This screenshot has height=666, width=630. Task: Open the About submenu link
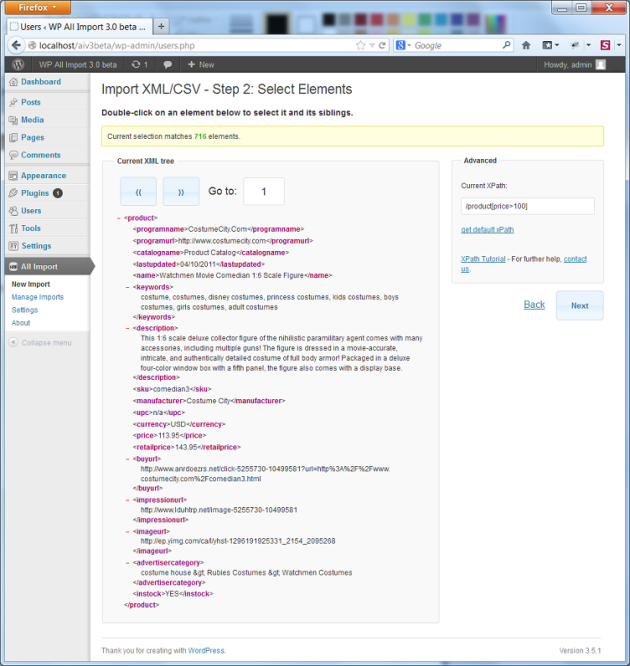tap(21, 323)
